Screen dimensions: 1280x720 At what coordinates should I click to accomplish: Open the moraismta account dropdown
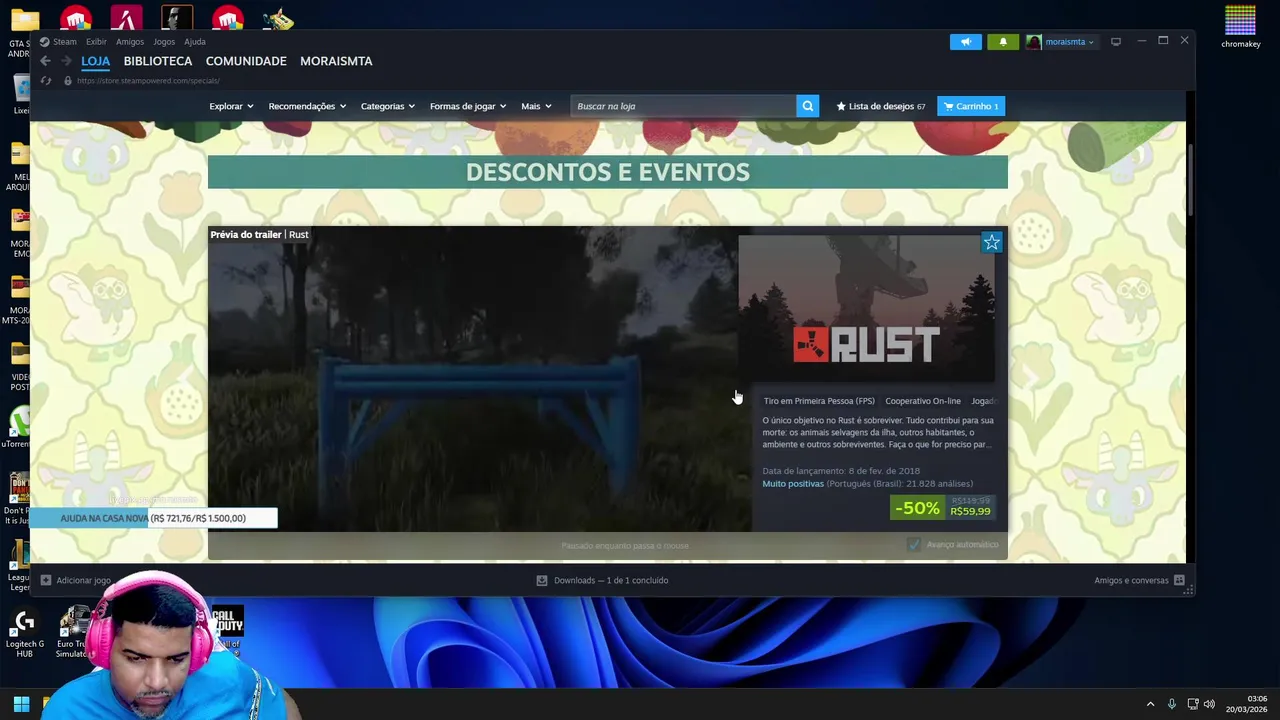[x=1070, y=42]
